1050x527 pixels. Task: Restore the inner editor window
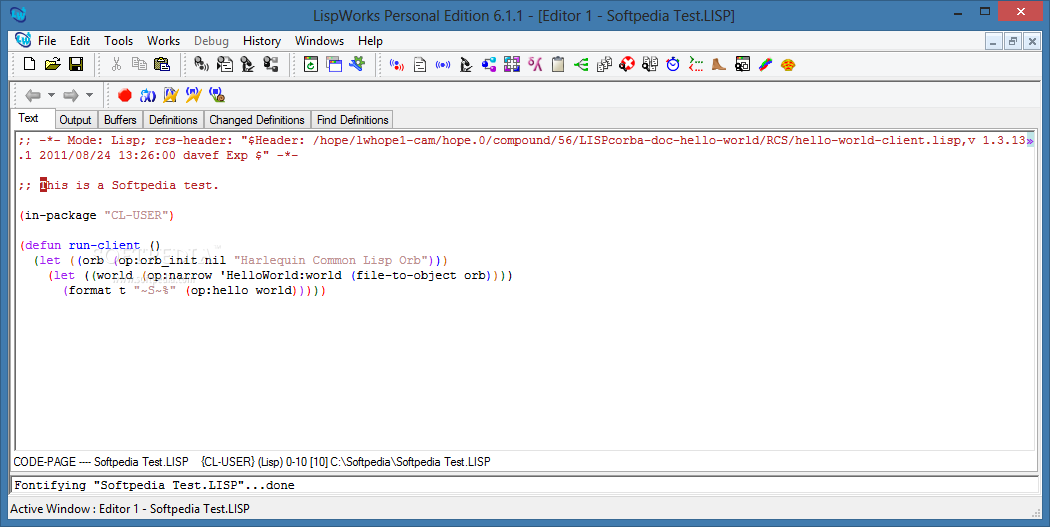1012,42
